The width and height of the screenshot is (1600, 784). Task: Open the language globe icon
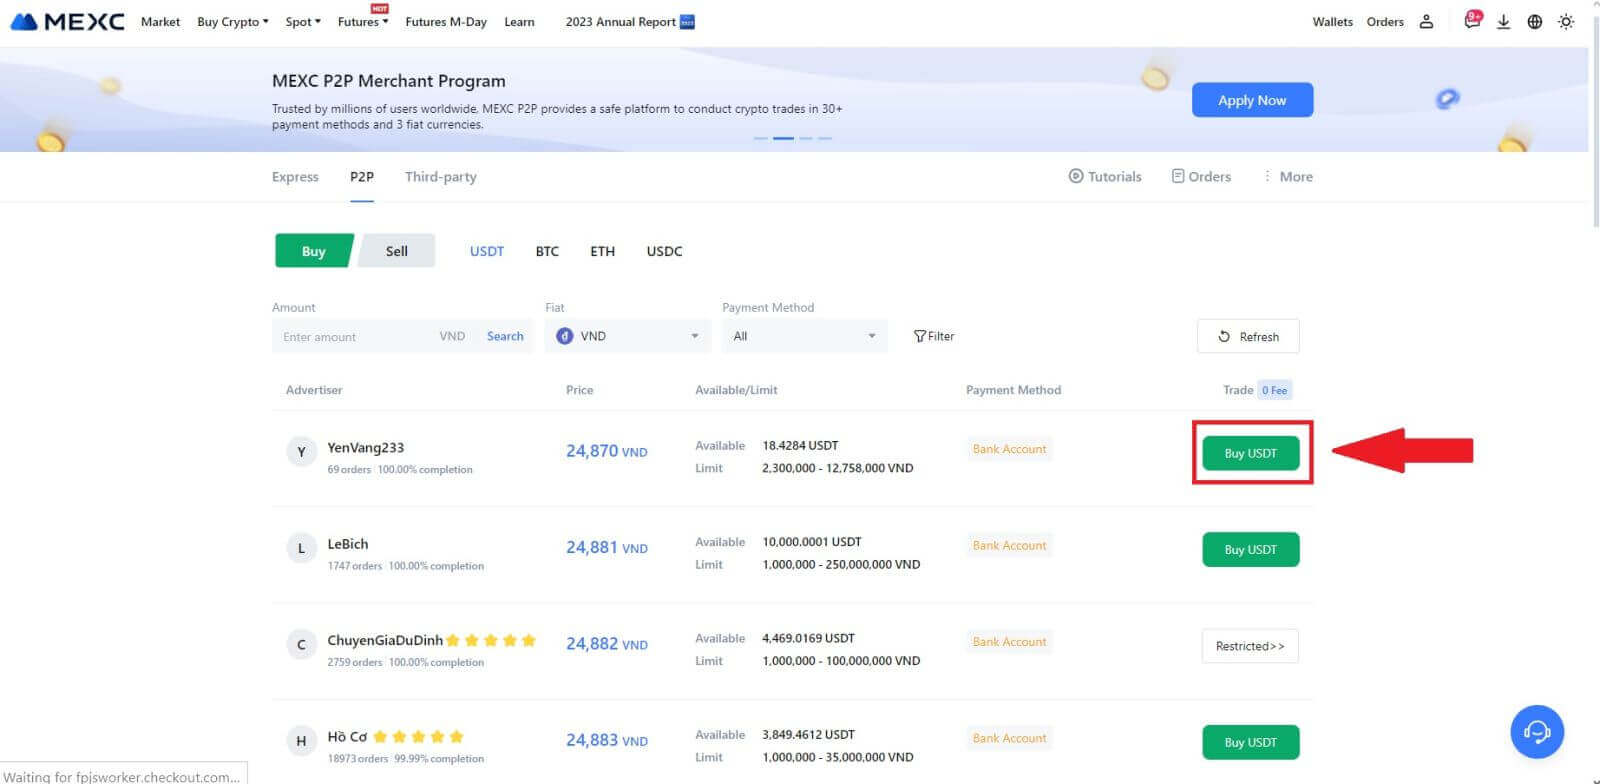tap(1534, 22)
